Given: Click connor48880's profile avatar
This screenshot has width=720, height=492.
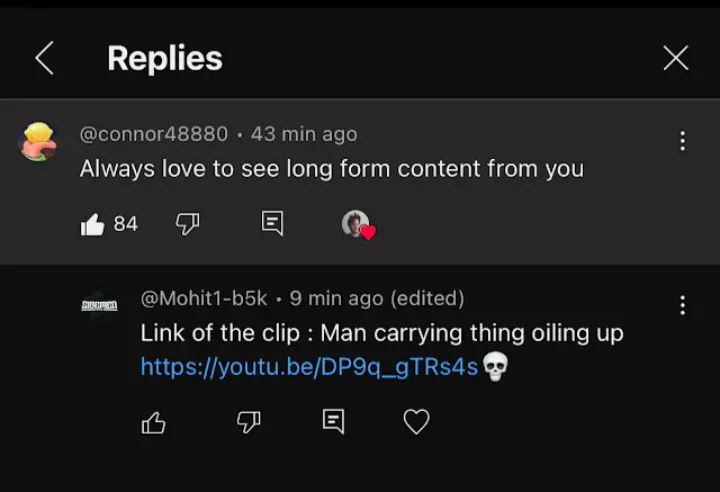Looking at the screenshot, I should [38, 142].
